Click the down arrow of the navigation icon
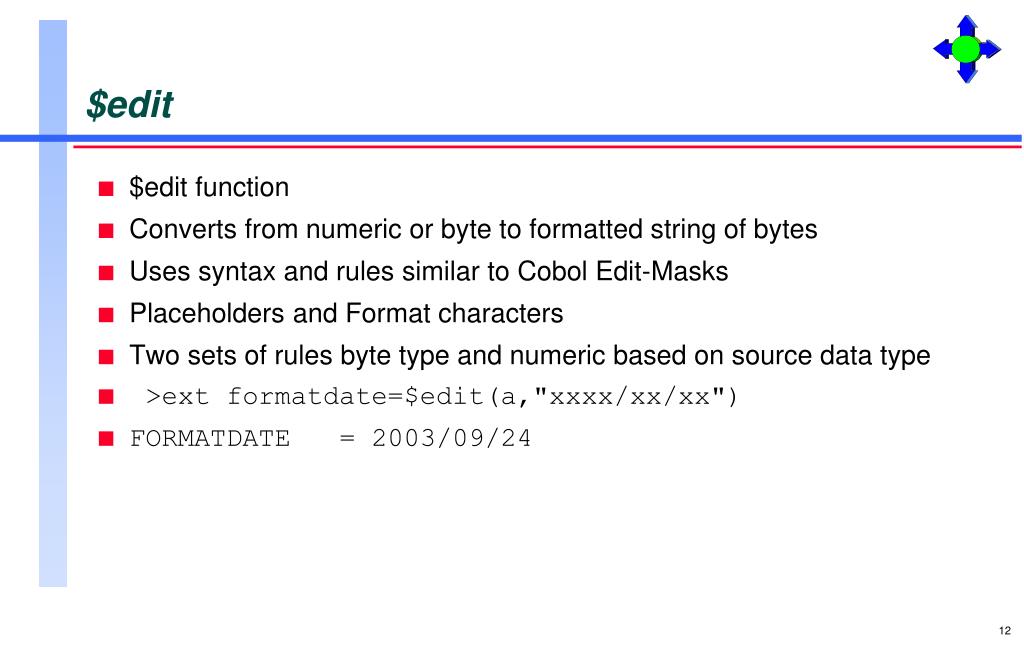The width and height of the screenshot is (1024, 647). [967, 73]
